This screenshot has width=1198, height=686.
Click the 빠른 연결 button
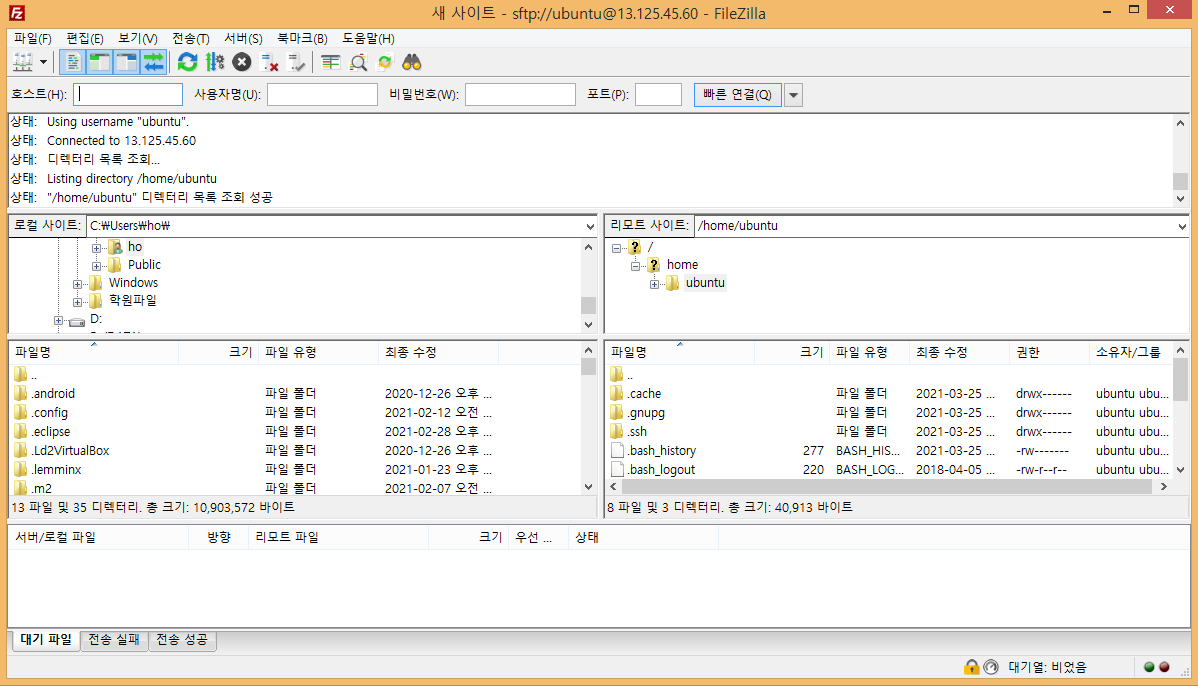pos(737,95)
